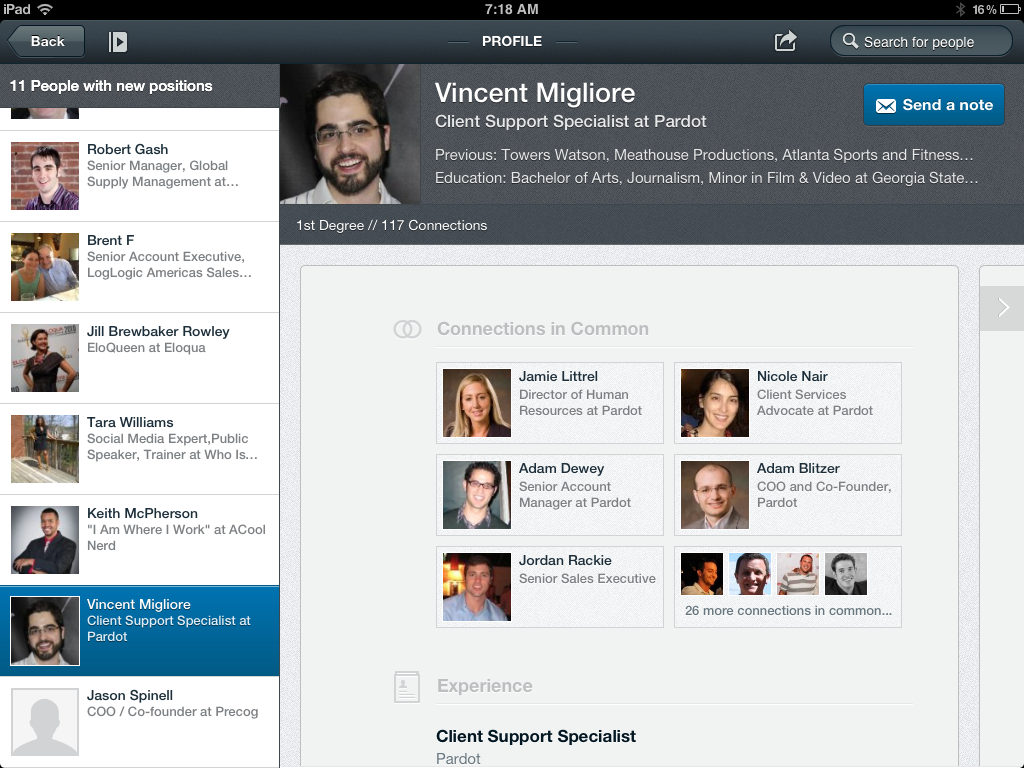Tap envelope icon on Send a note
The width and height of the screenshot is (1024, 768).
coord(886,105)
